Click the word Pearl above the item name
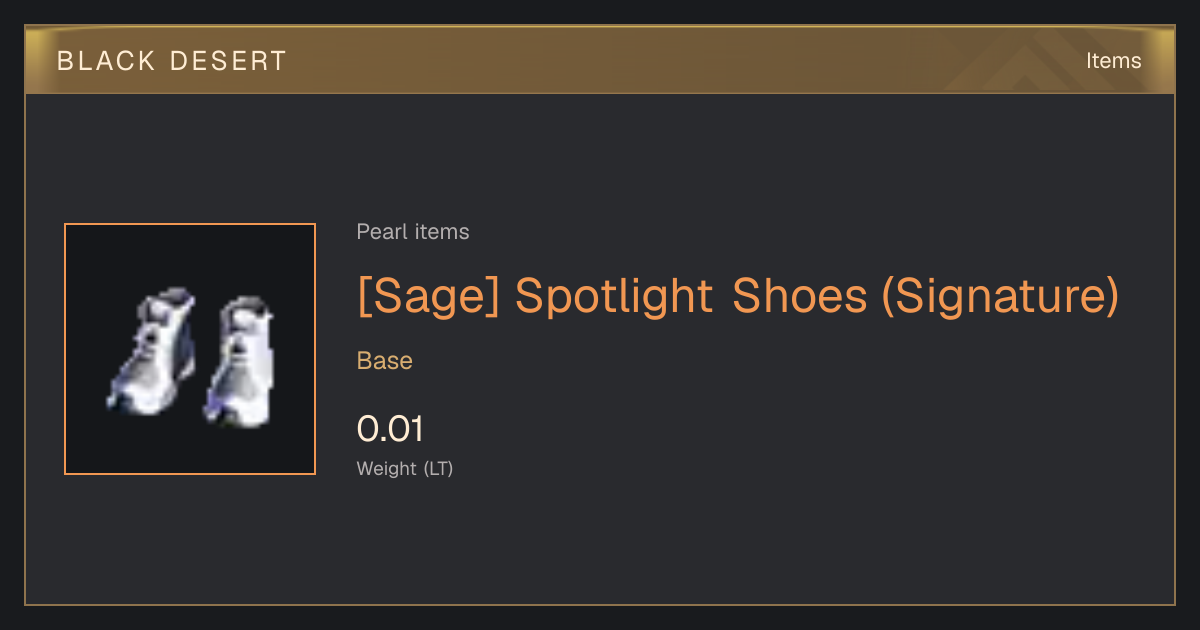Image resolution: width=1200 pixels, height=630 pixels. pyautogui.click(x=379, y=232)
